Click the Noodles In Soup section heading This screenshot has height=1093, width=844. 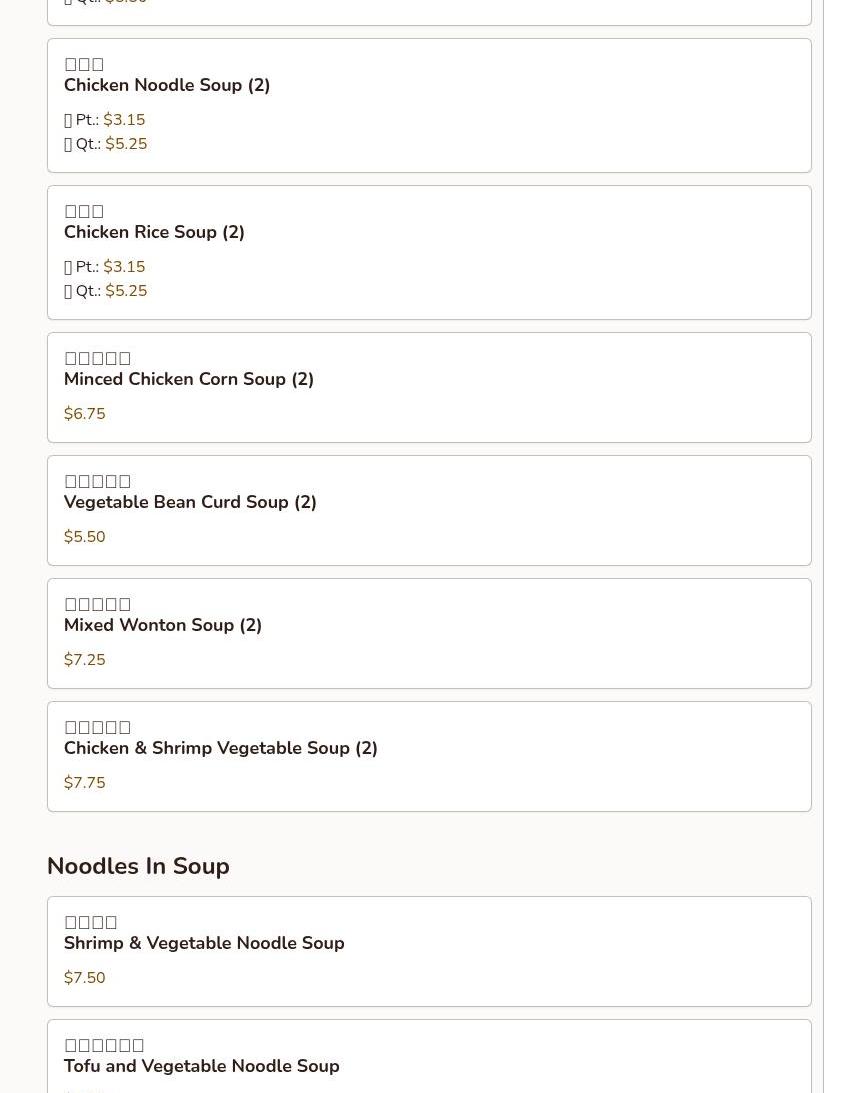pos(138,866)
